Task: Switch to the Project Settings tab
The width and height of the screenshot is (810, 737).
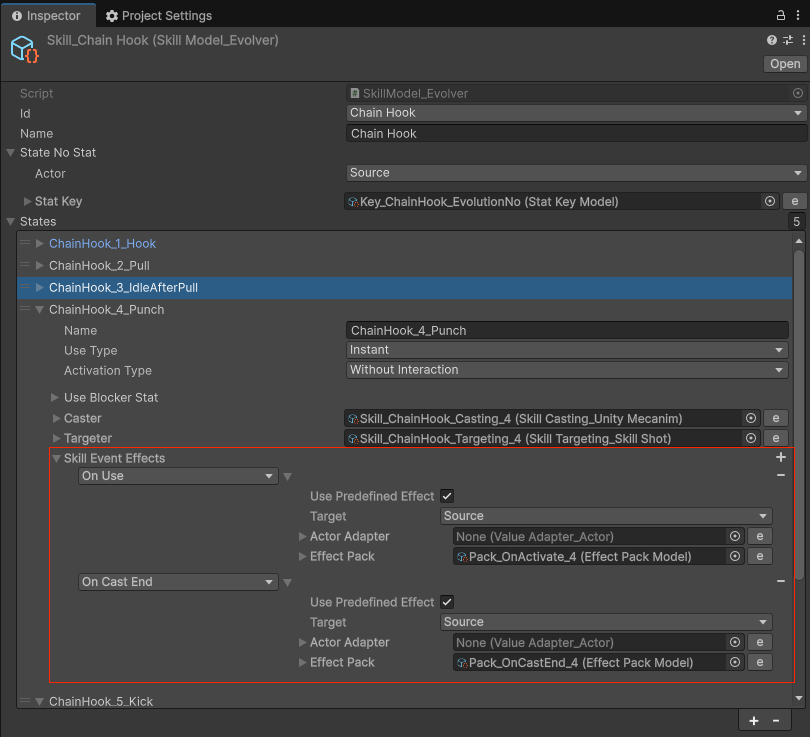Action: coord(159,15)
